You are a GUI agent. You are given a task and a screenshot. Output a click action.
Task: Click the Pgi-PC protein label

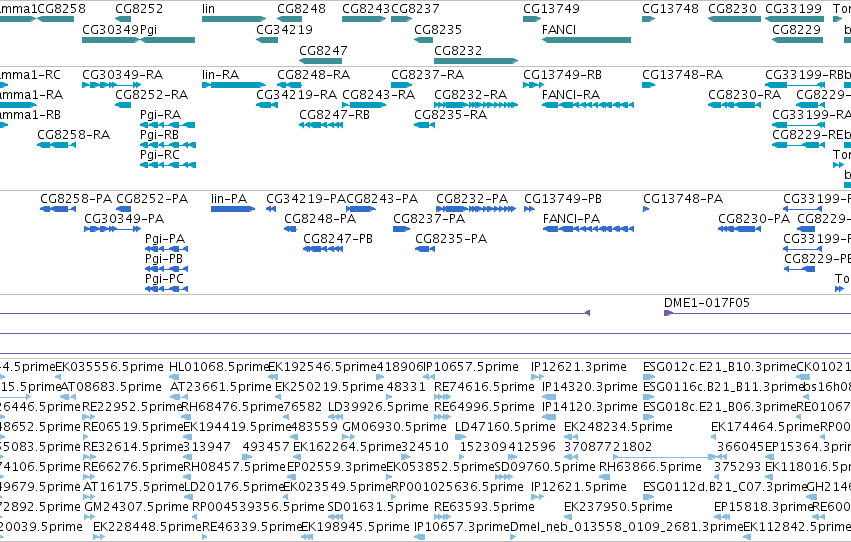[x=164, y=279]
